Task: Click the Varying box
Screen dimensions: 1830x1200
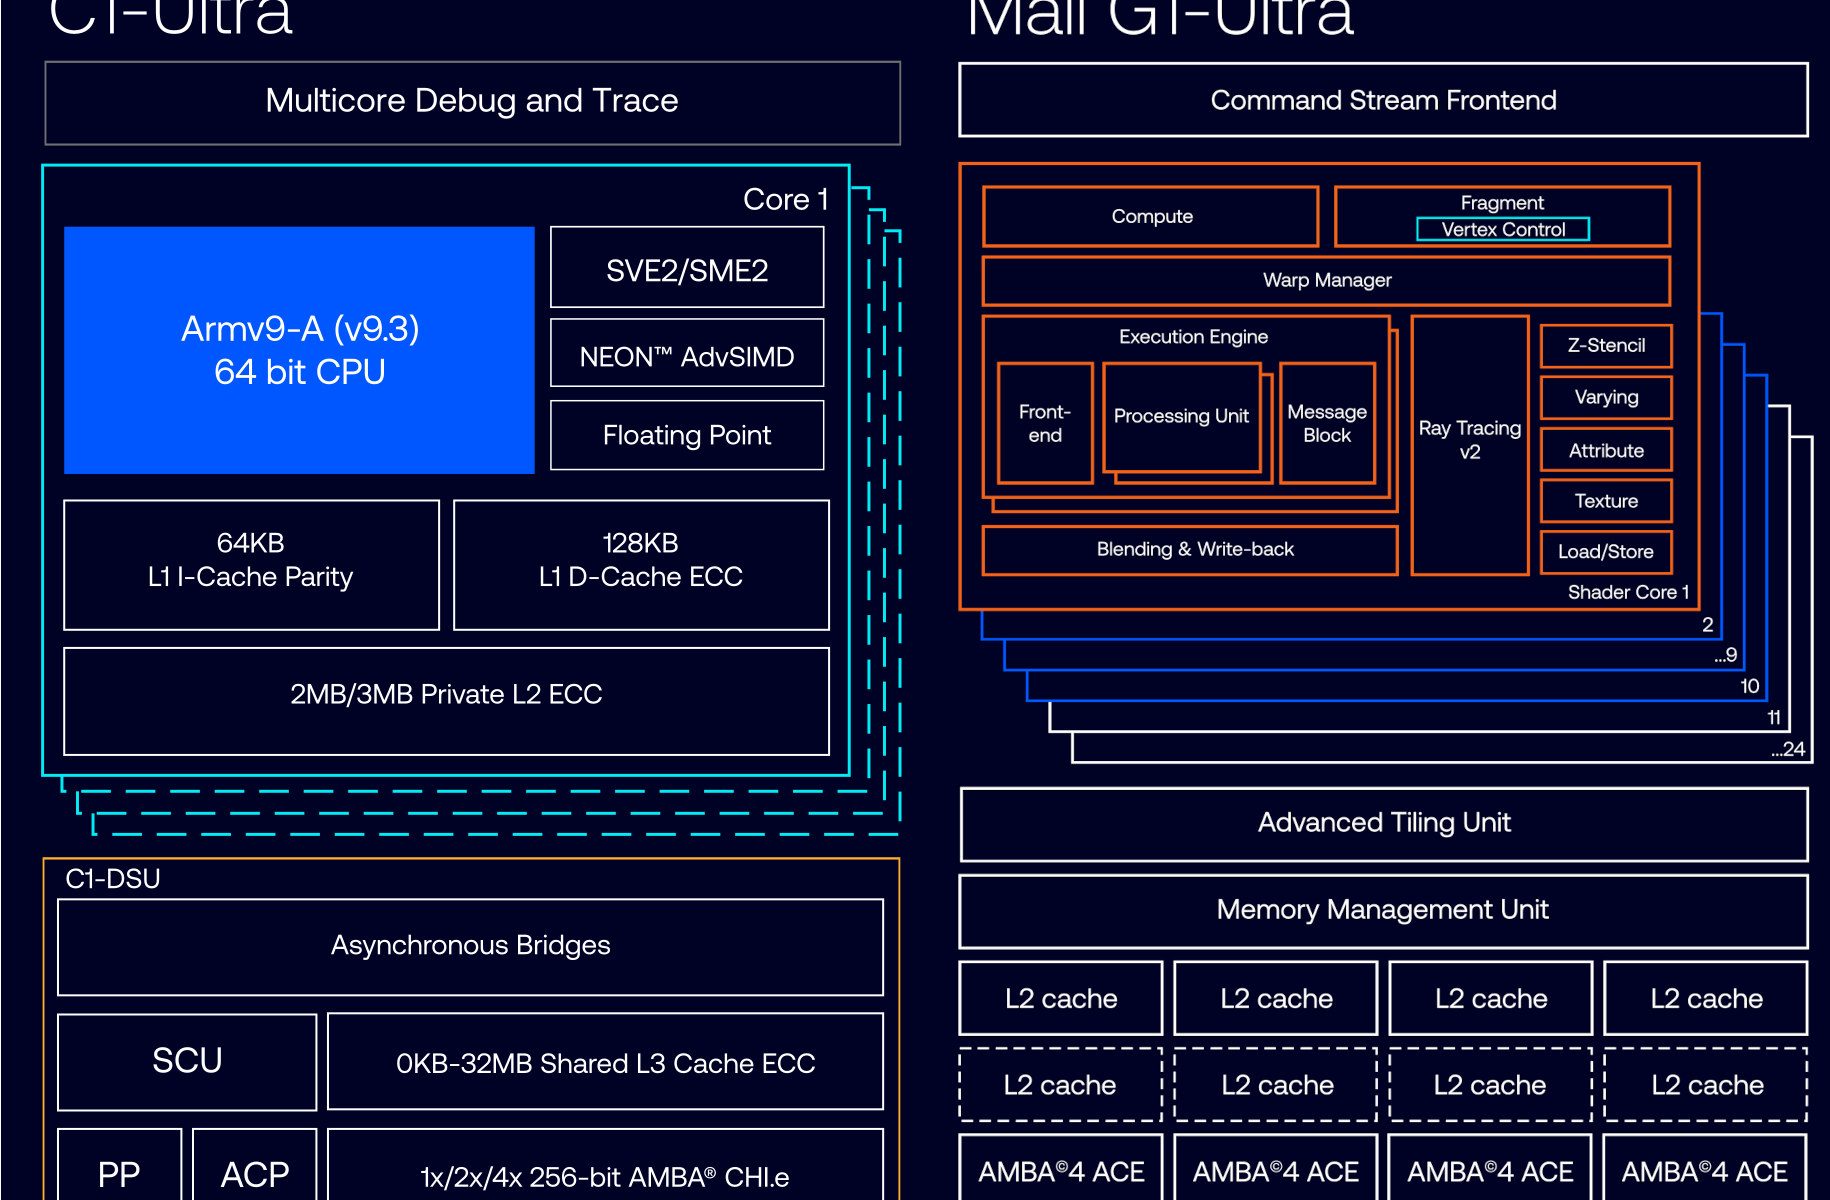Action: [x=1606, y=397]
